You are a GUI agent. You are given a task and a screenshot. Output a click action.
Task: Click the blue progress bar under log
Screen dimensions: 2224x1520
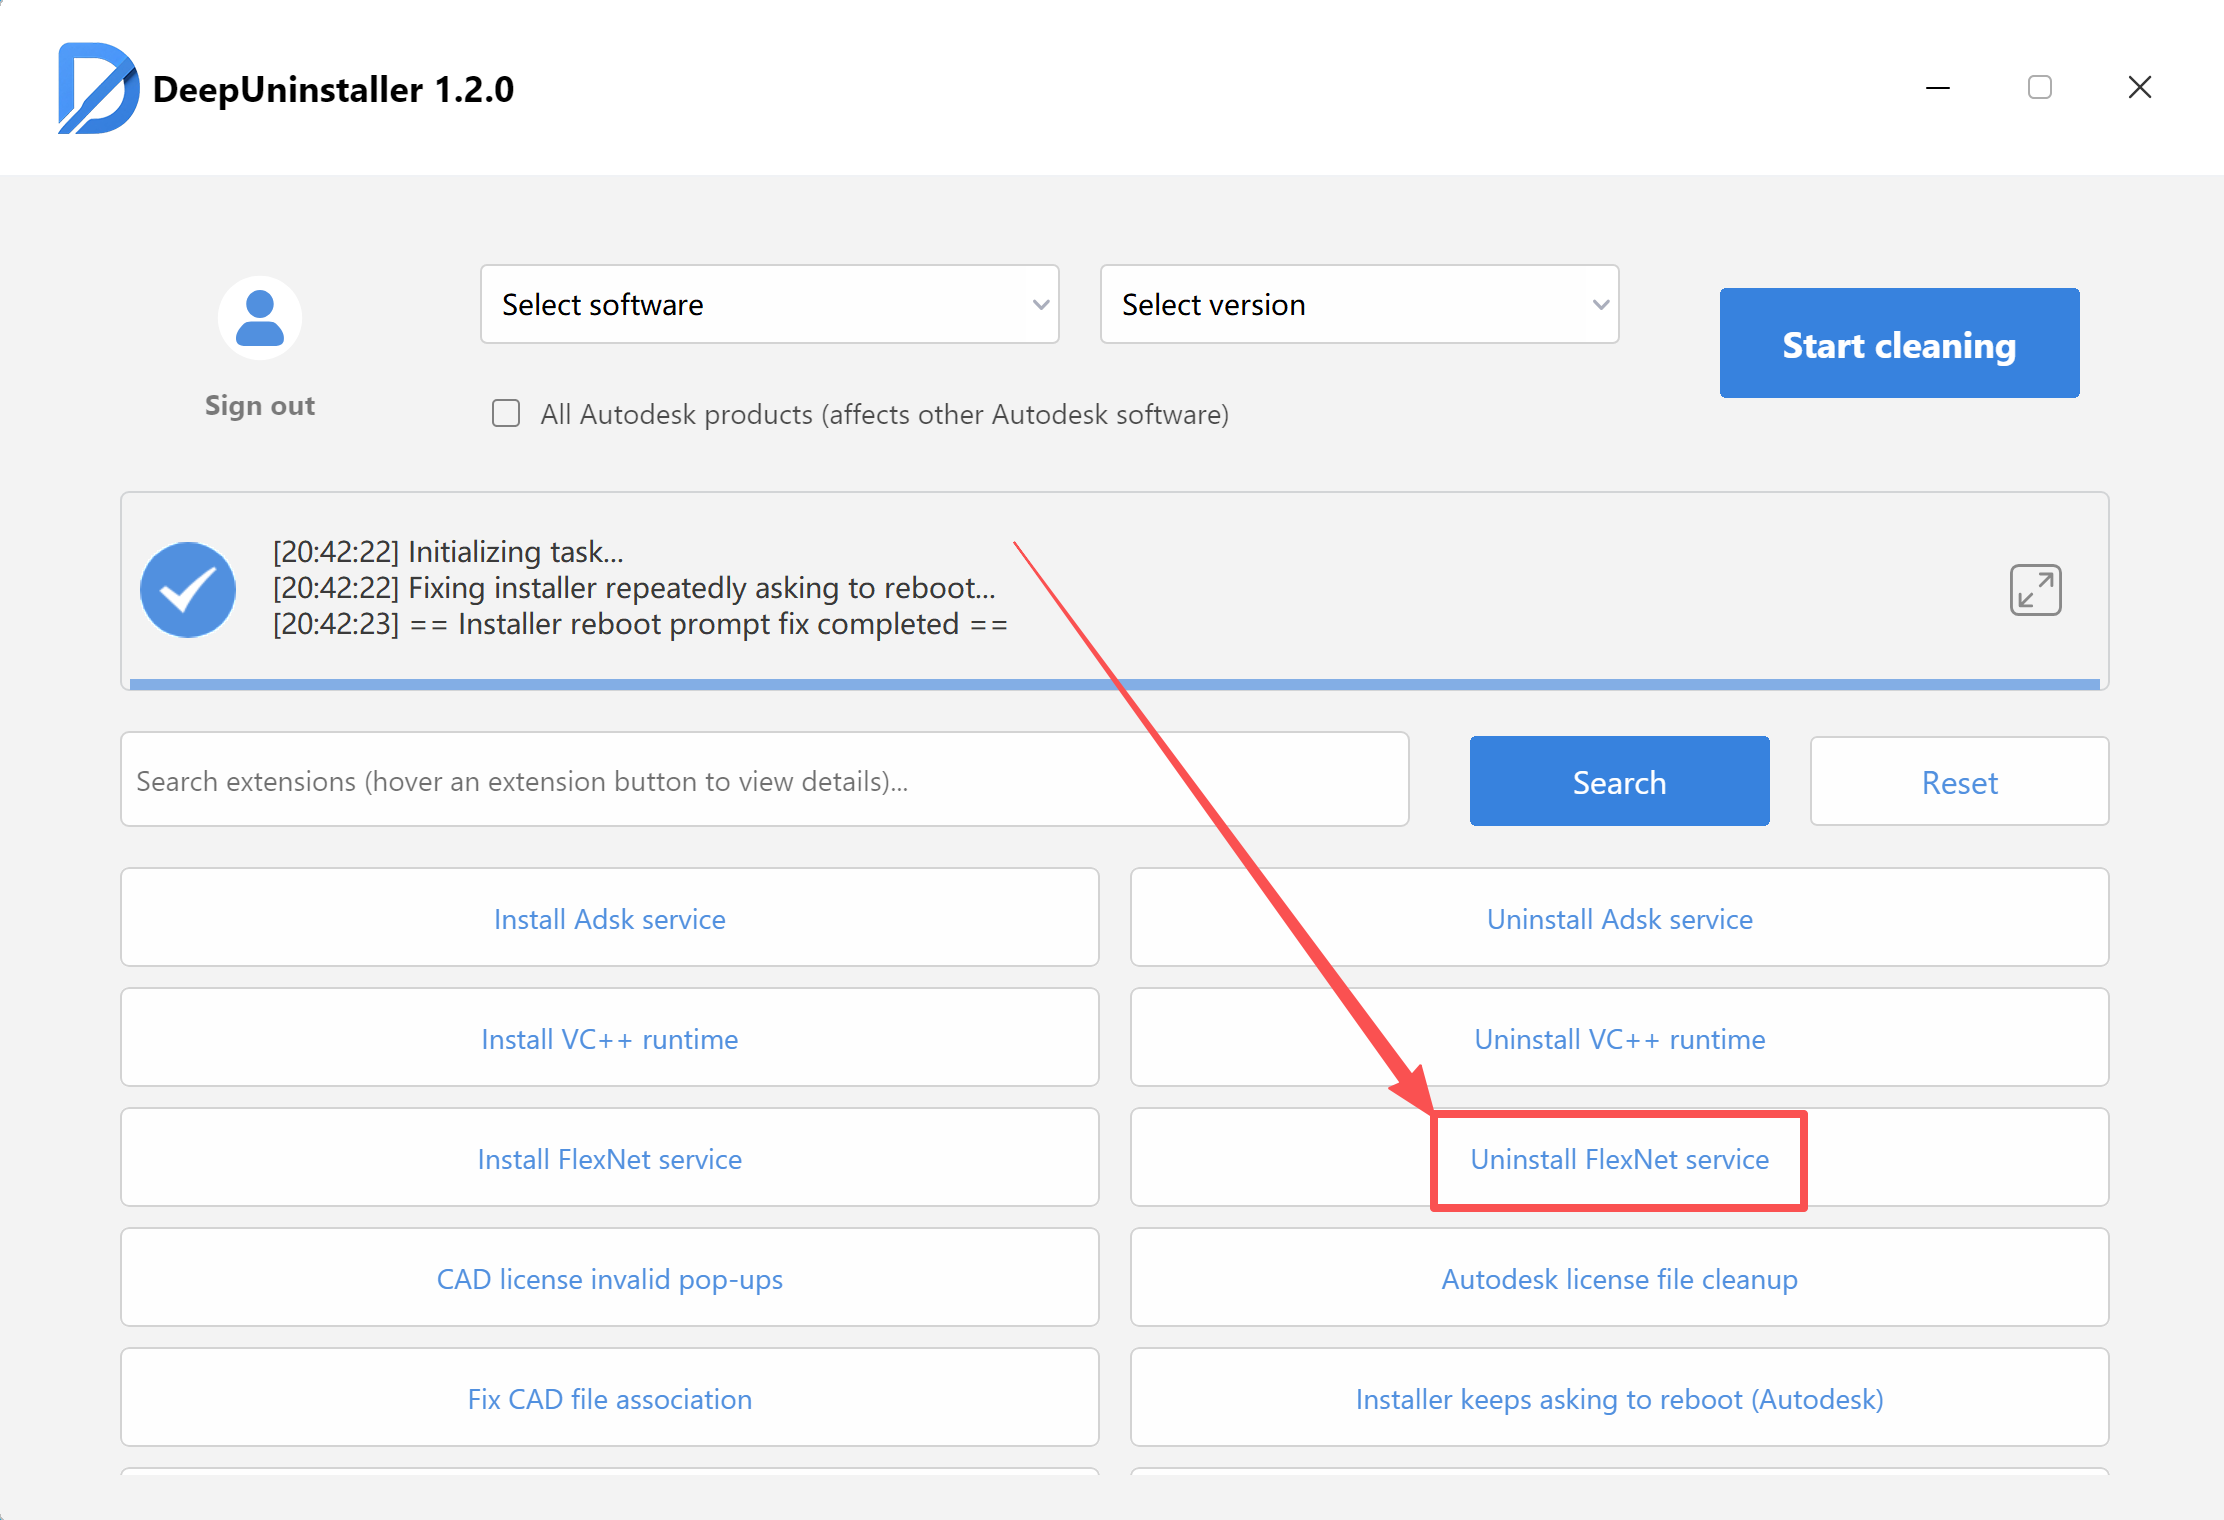tap(1114, 684)
